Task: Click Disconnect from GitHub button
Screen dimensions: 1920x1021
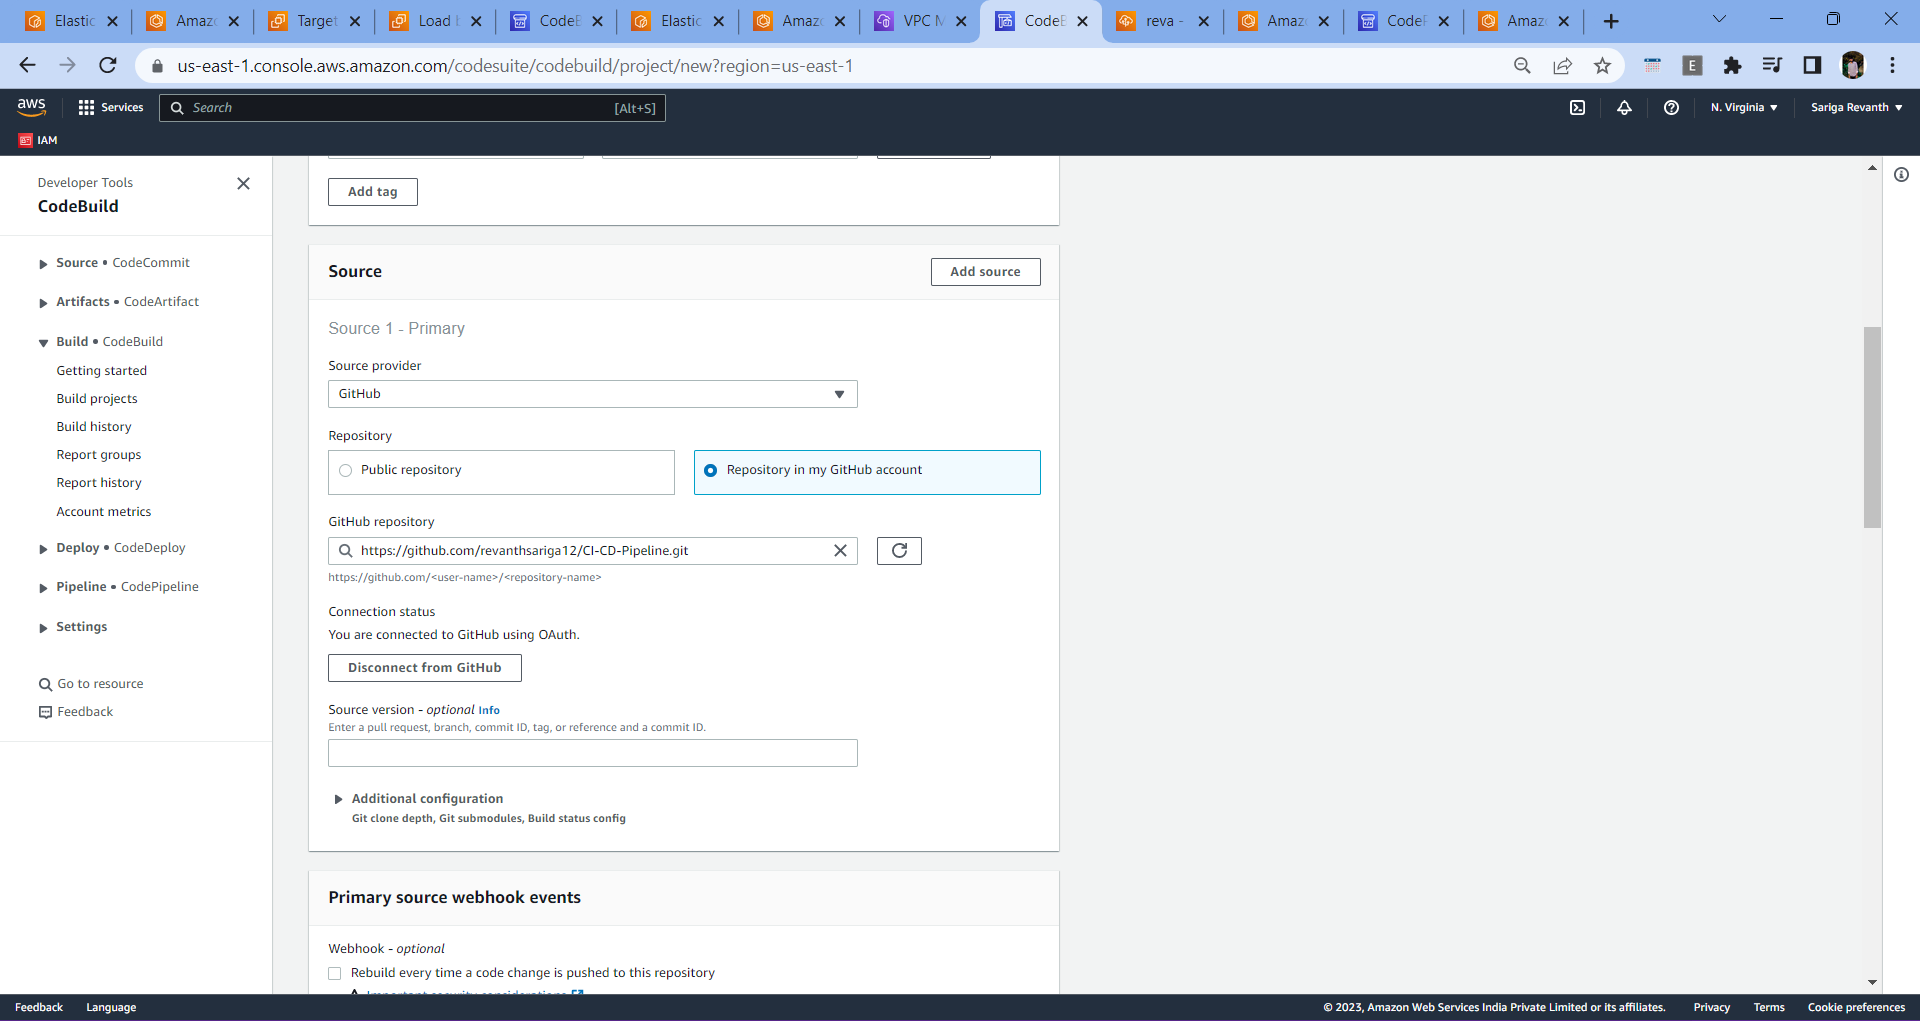Action: 425,668
